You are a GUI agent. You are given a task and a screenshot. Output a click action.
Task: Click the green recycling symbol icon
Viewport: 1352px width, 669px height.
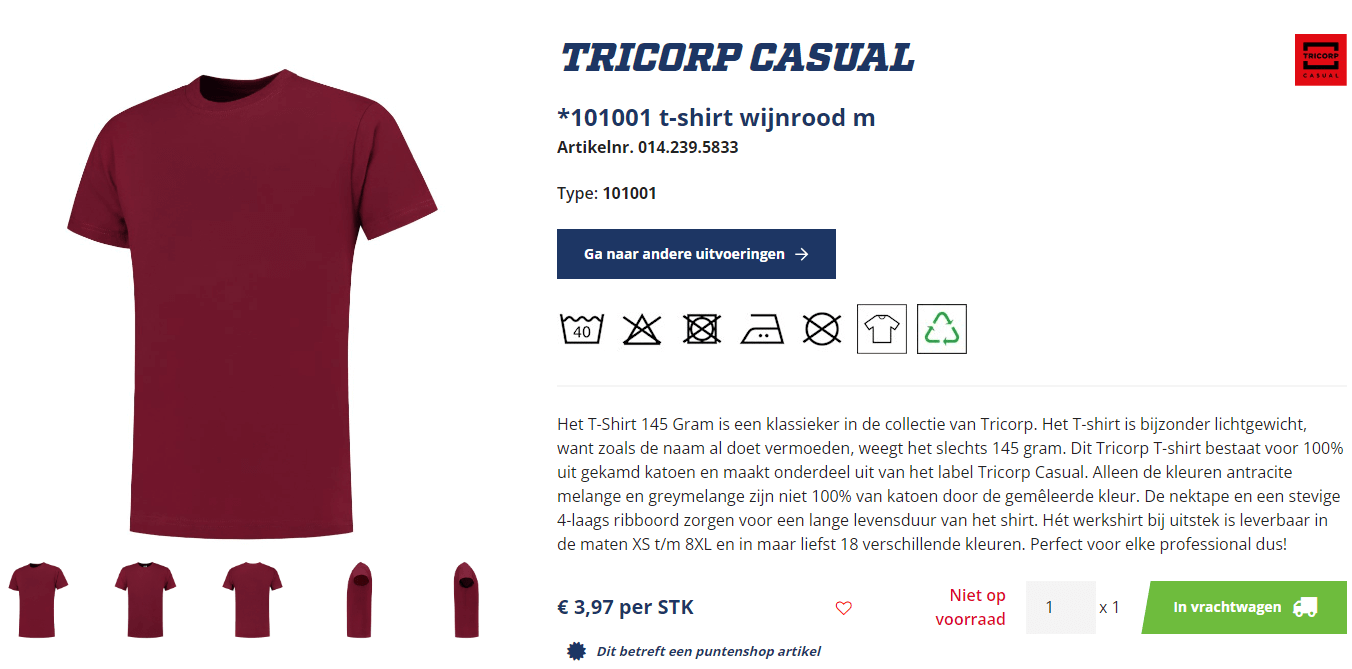tap(942, 329)
